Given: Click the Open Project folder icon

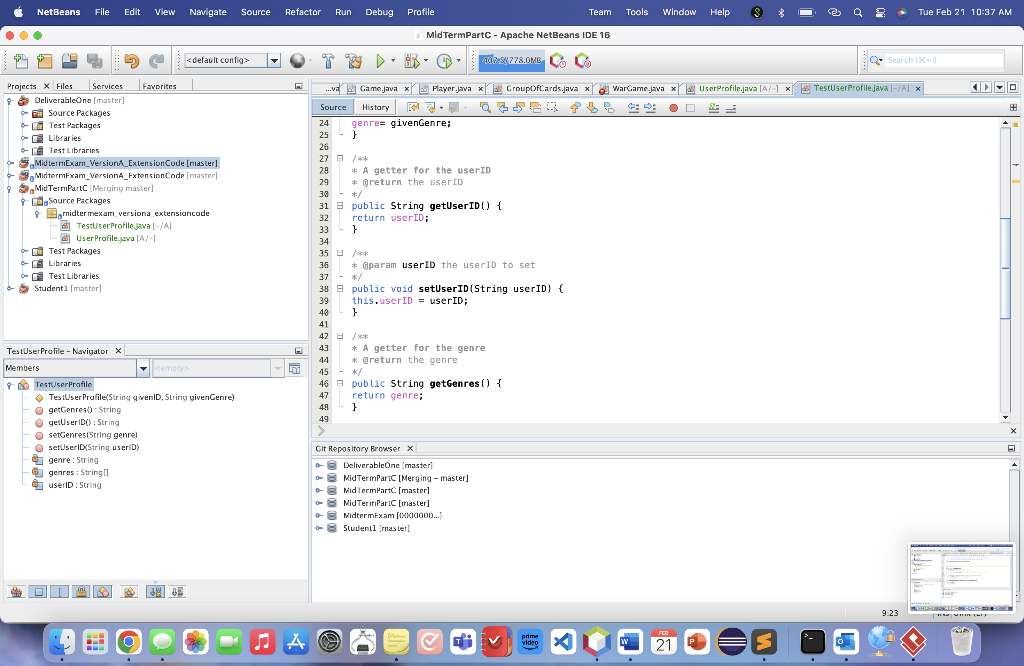Looking at the screenshot, I should click(x=69, y=61).
